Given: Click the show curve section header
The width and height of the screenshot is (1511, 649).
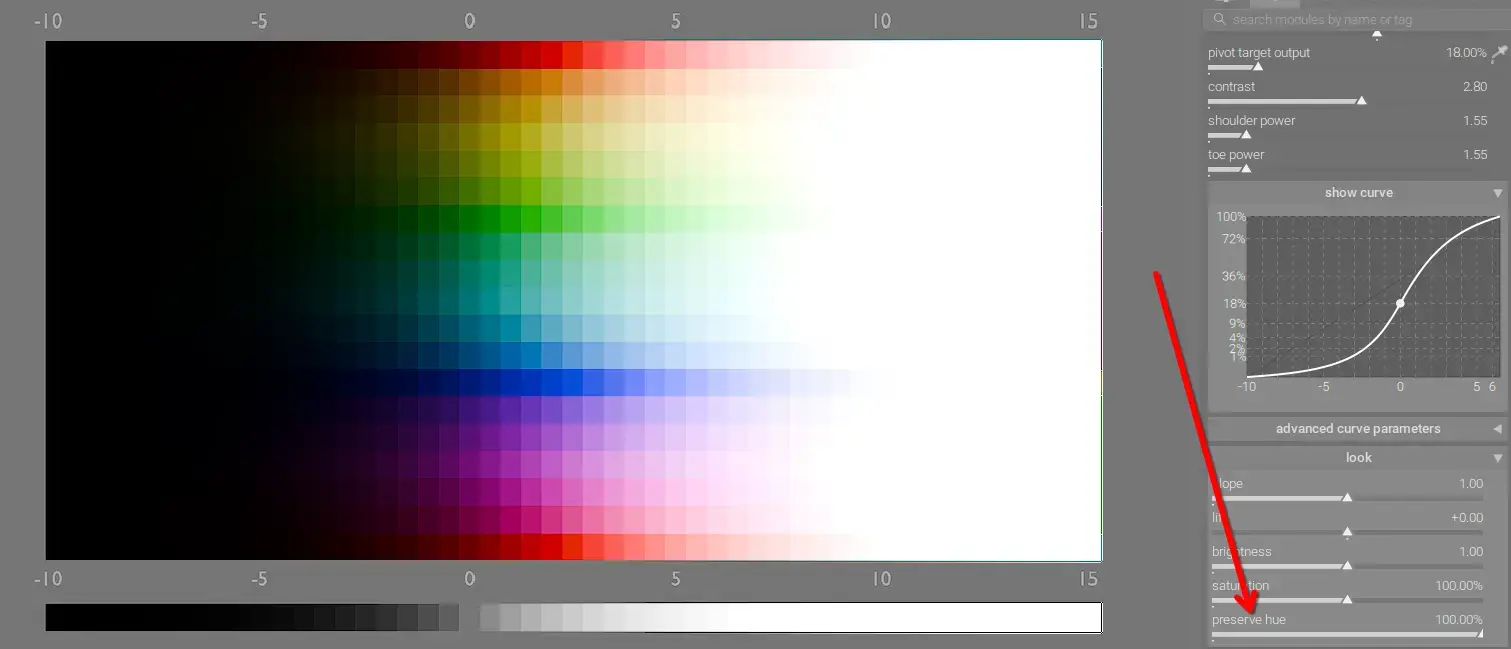Looking at the screenshot, I should click(1358, 192).
